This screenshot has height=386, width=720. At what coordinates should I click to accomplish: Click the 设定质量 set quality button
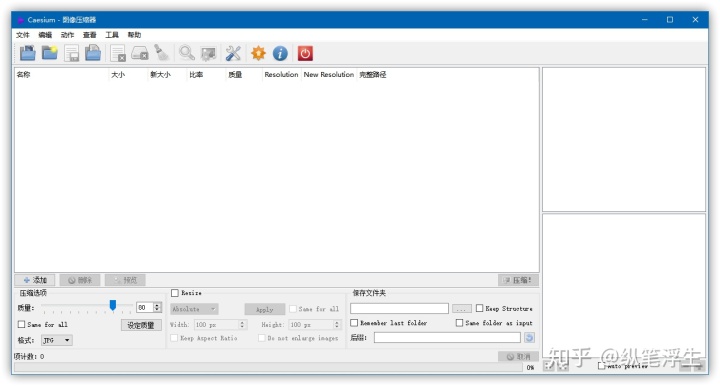tap(141, 325)
